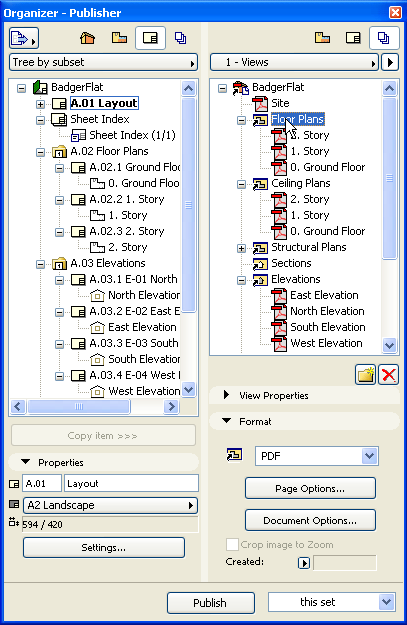Close the Organizer - Publisher window

tap(395, 13)
